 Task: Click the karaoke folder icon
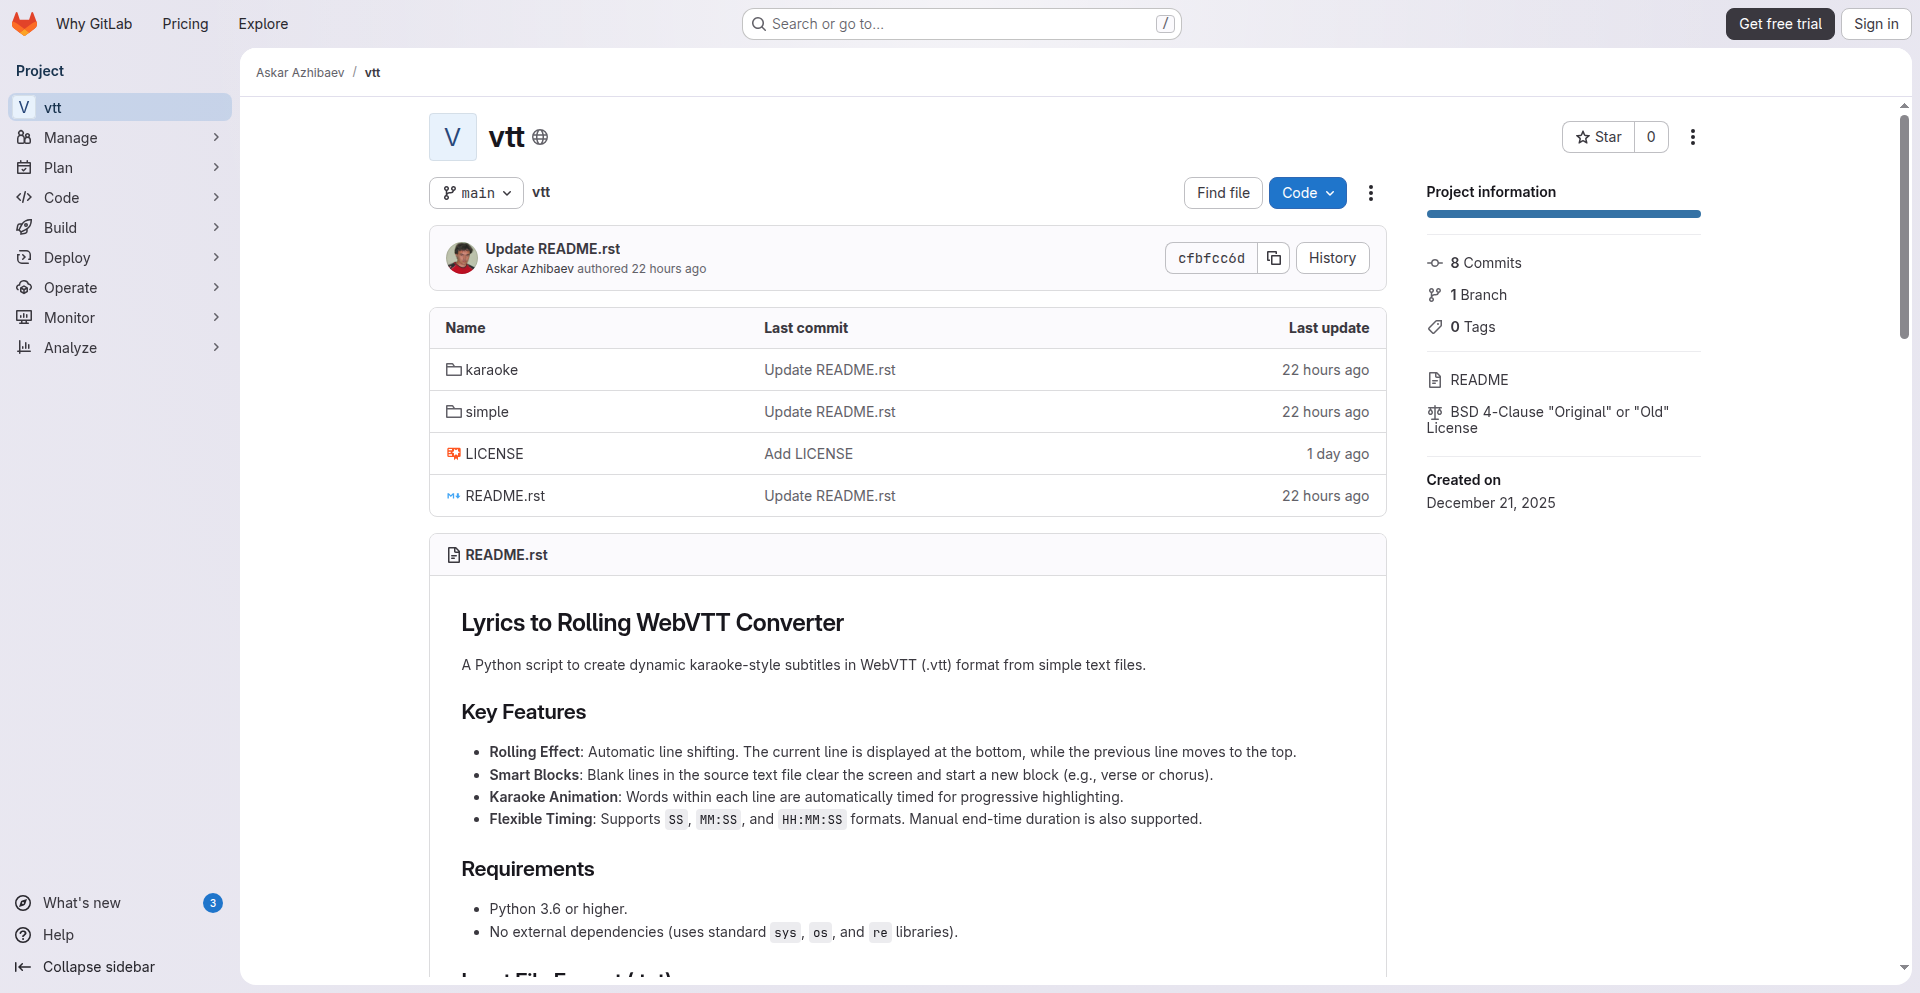[x=454, y=370]
